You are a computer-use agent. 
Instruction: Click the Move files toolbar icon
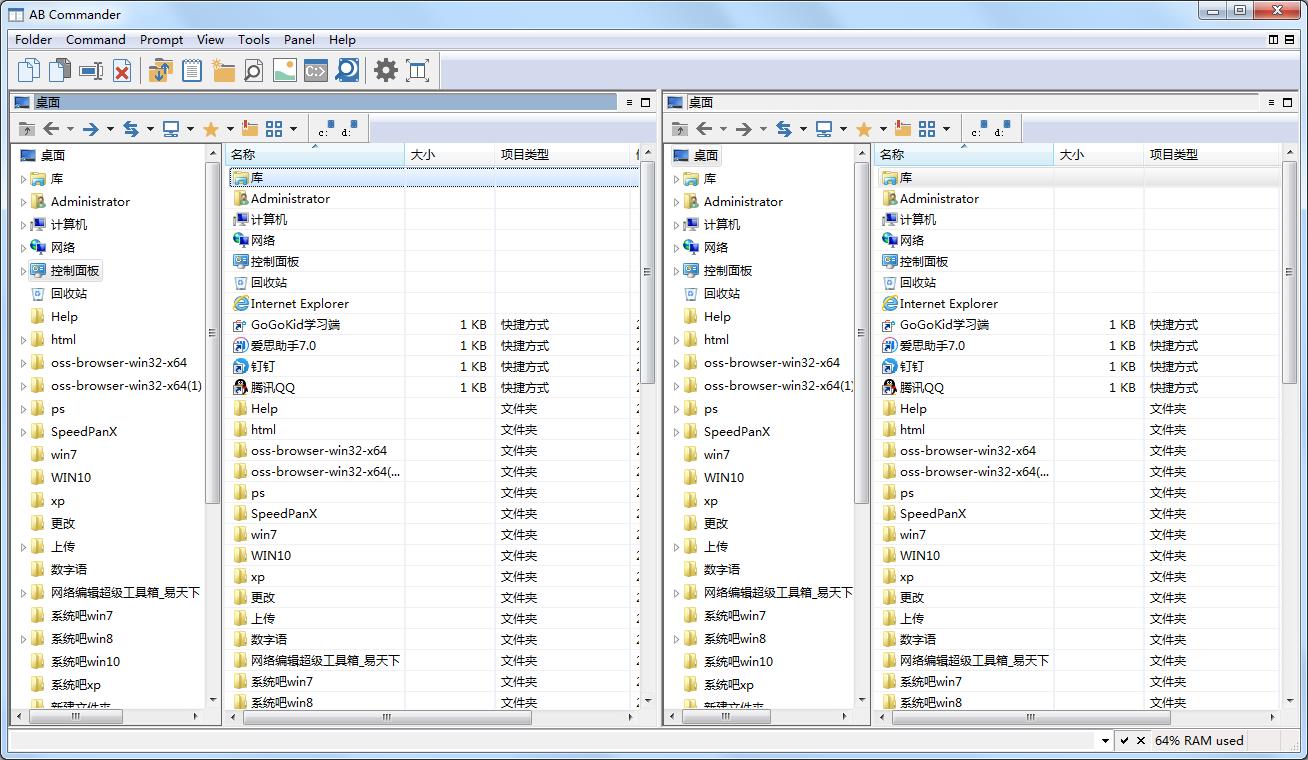click(x=60, y=70)
